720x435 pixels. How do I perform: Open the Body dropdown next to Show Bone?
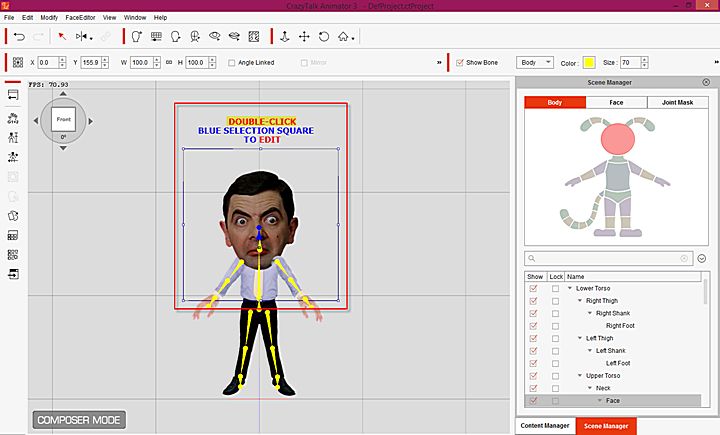[x=535, y=63]
